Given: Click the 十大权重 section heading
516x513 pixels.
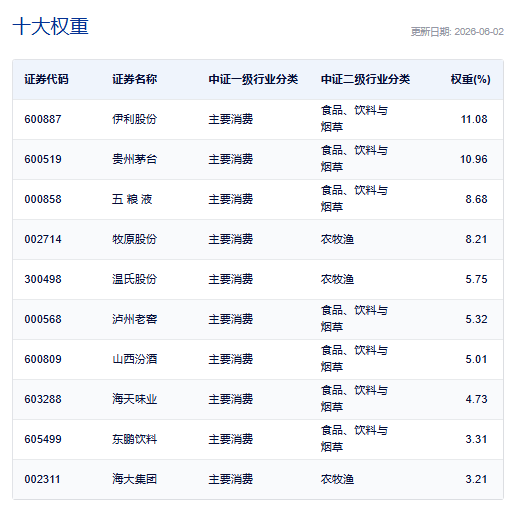Looking at the screenshot, I should [x=51, y=26].
